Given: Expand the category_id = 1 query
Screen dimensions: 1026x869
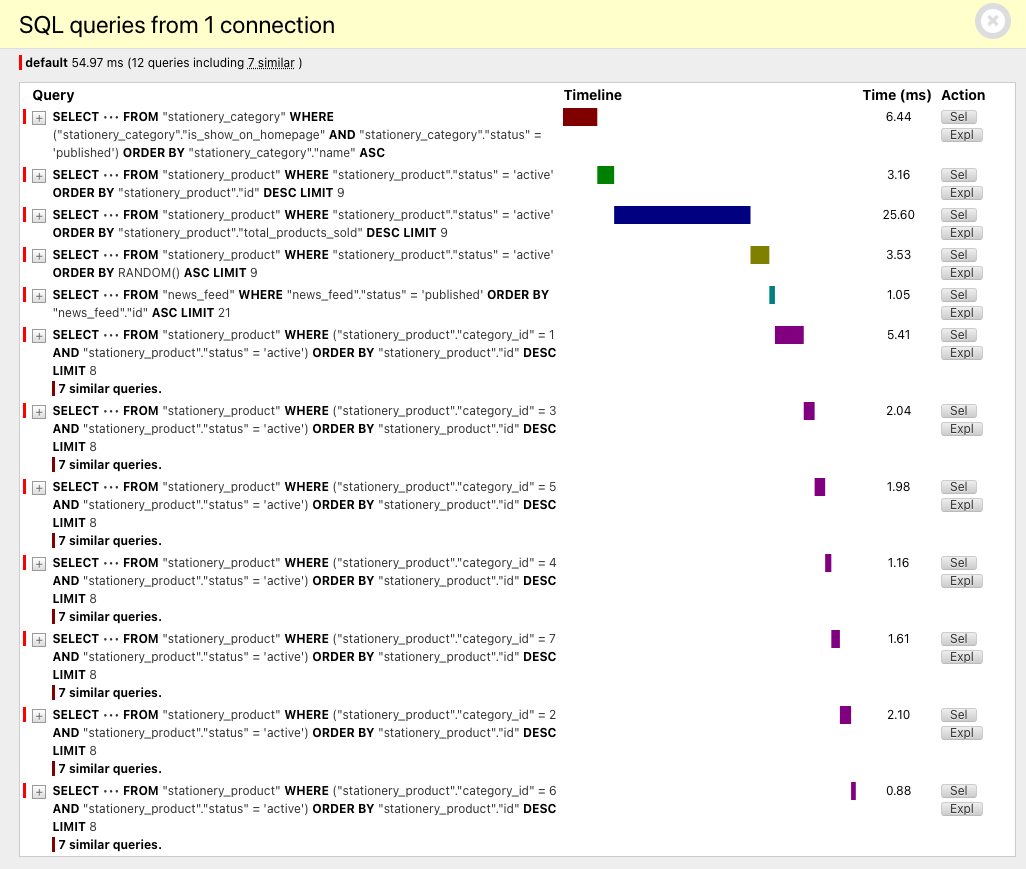Looking at the screenshot, I should [39, 336].
